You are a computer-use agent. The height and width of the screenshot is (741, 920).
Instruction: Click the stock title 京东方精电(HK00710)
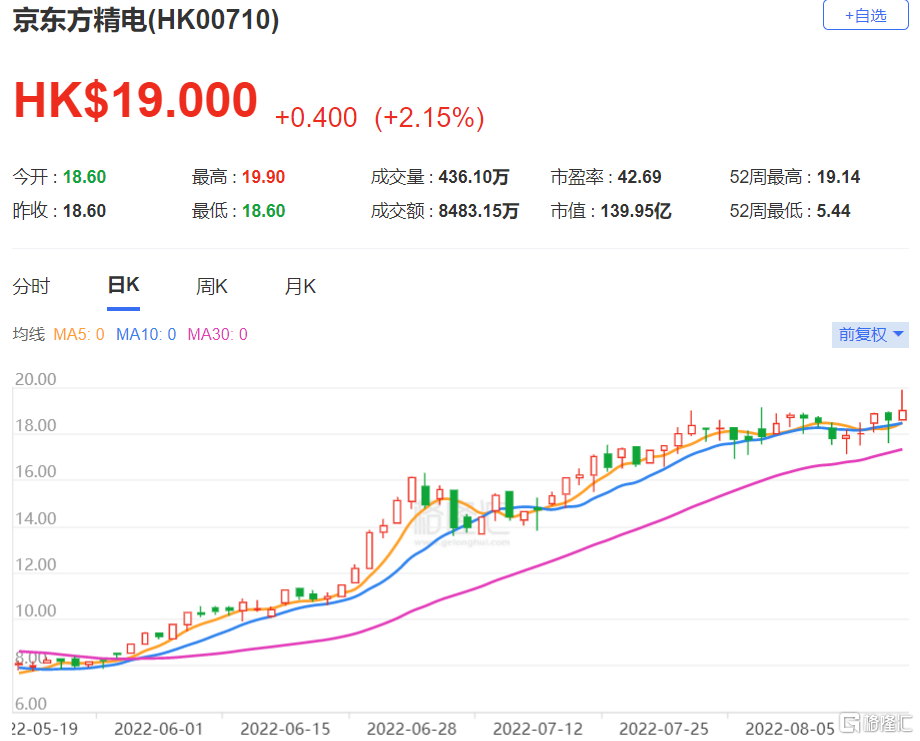pos(146,20)
